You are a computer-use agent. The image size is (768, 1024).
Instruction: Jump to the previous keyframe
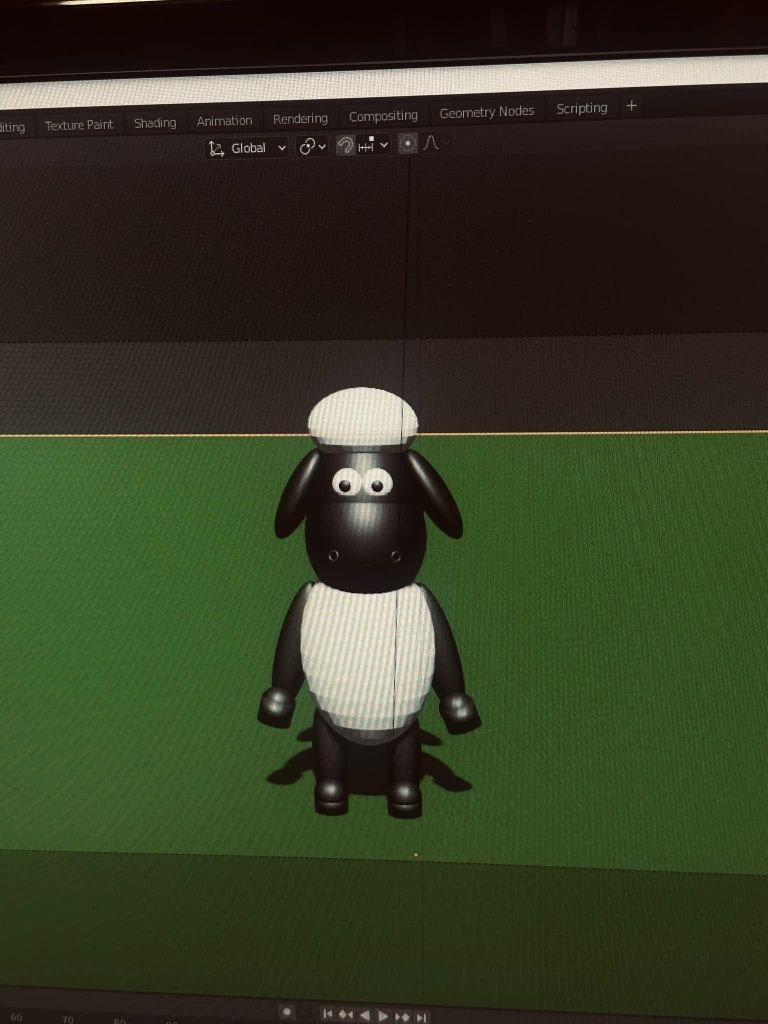point(345,1015)
